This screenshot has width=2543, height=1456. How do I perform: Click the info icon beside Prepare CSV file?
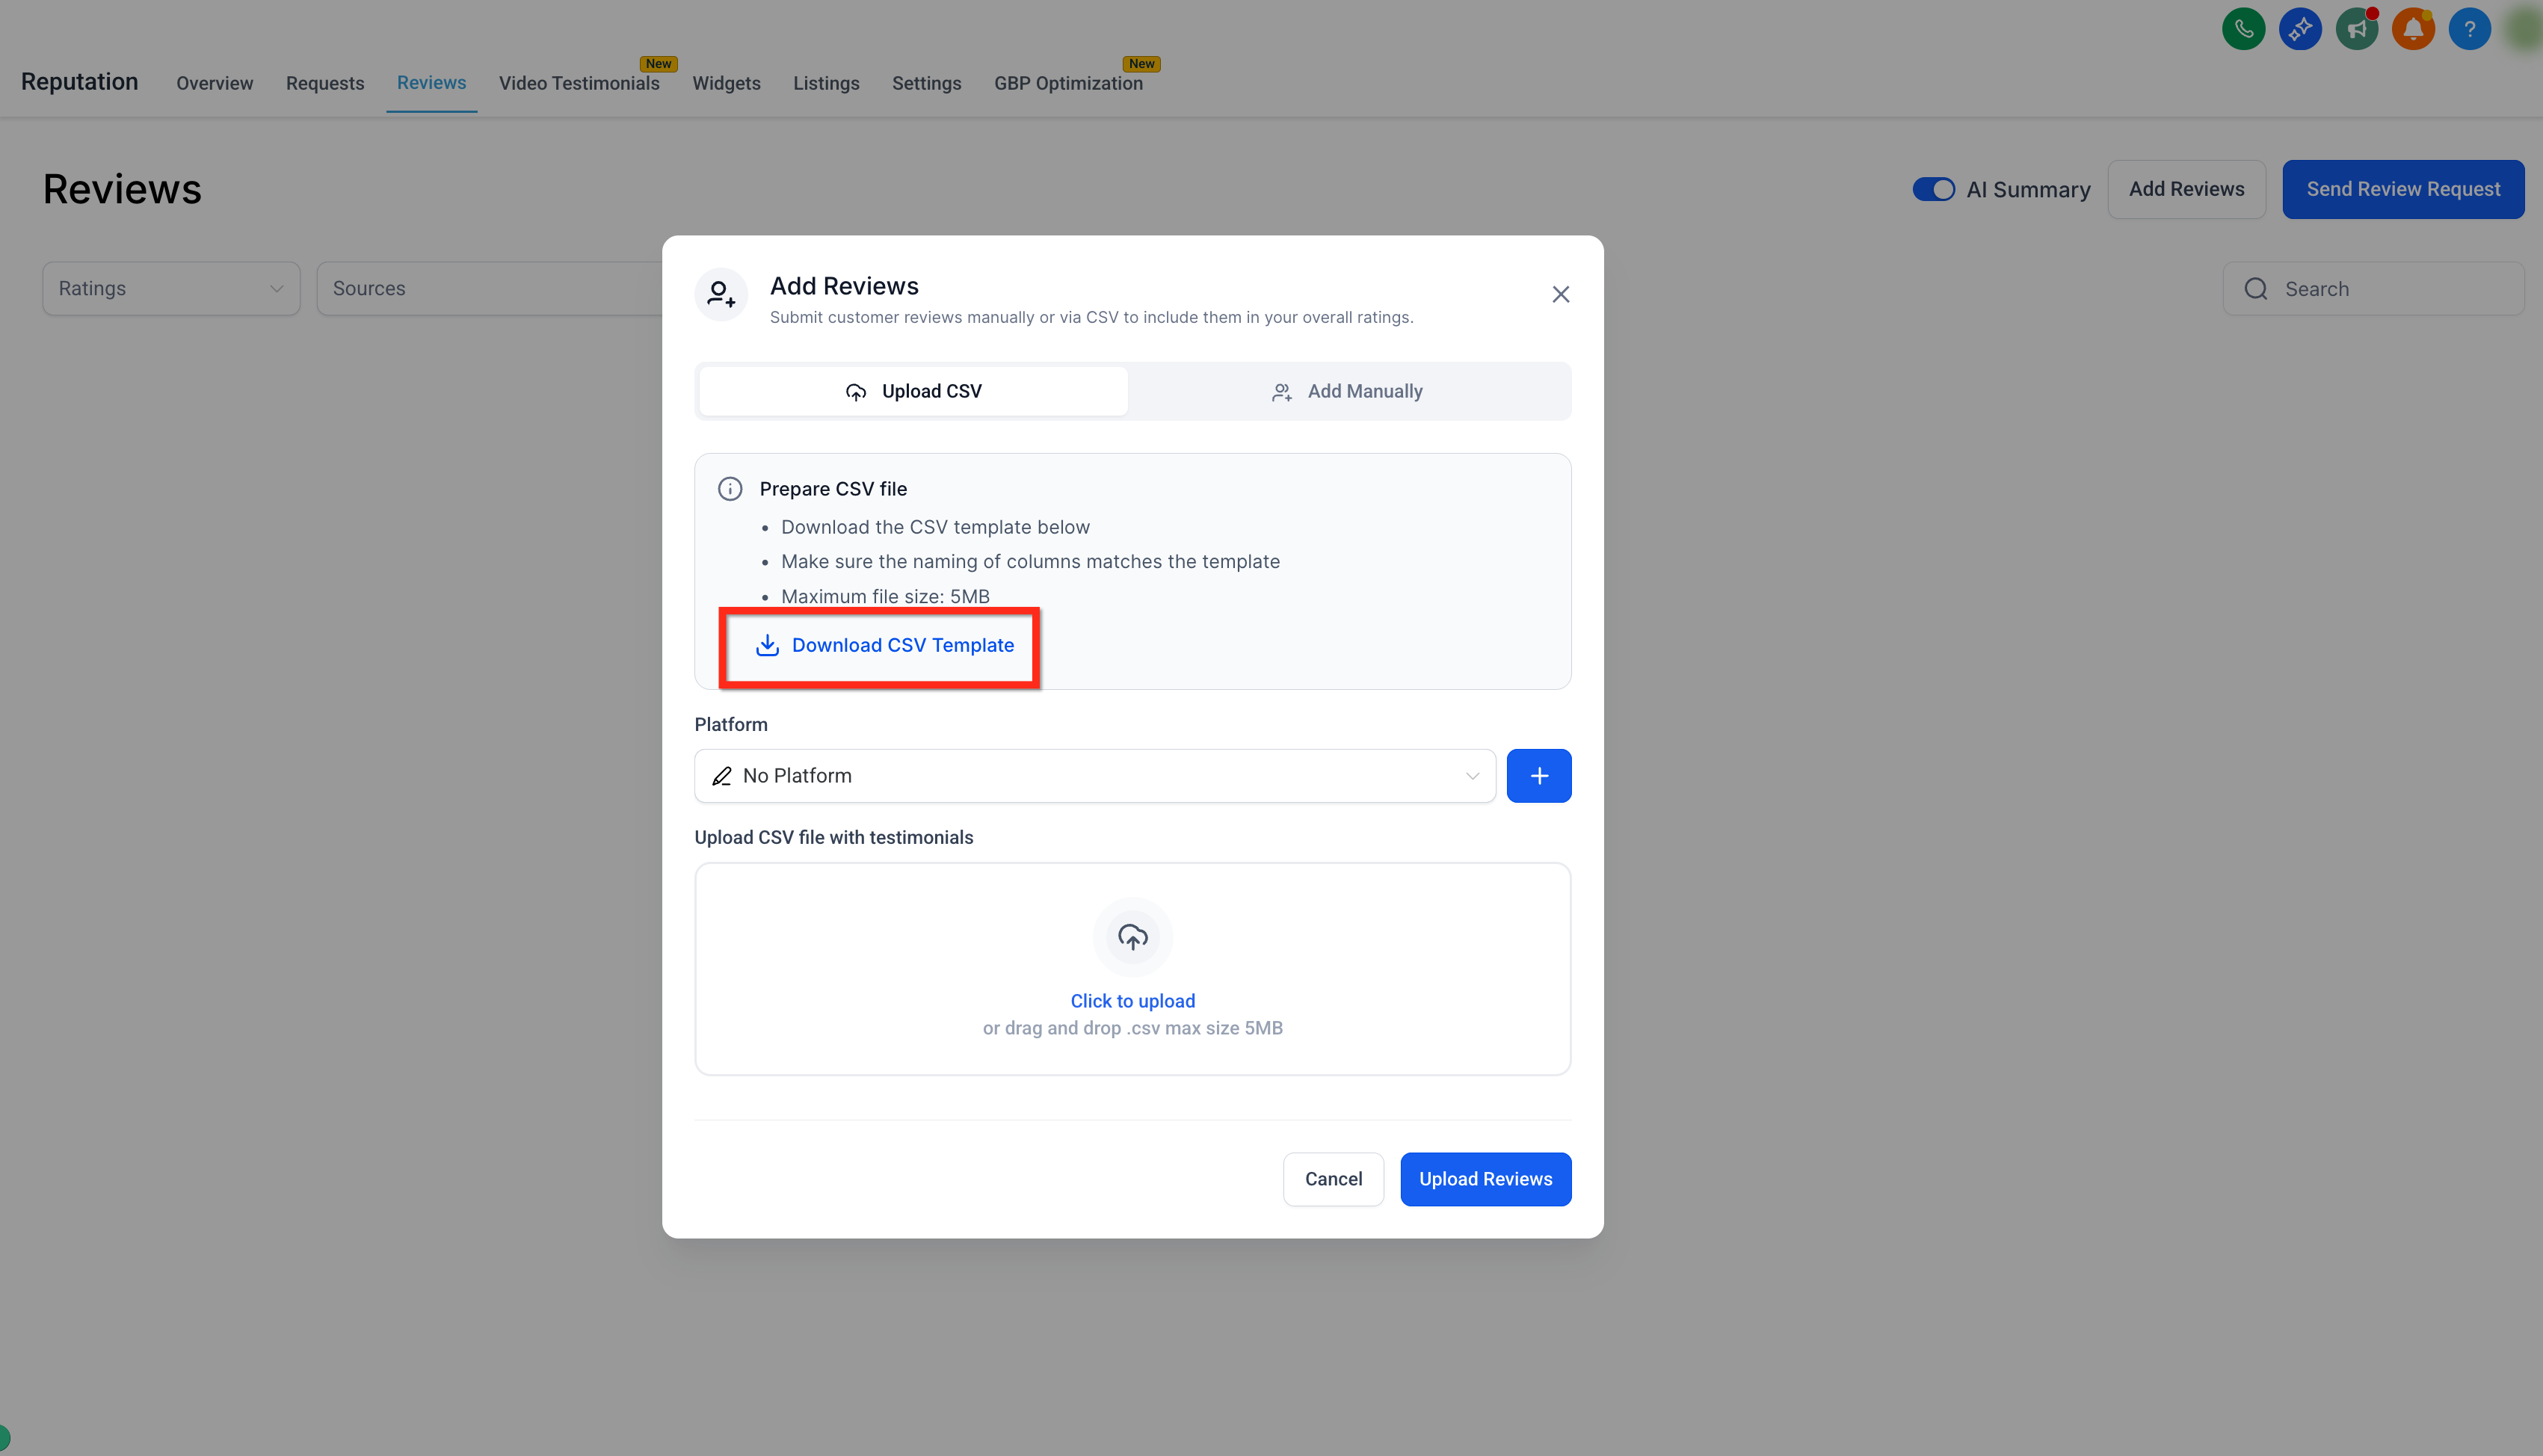coord(730,489)
